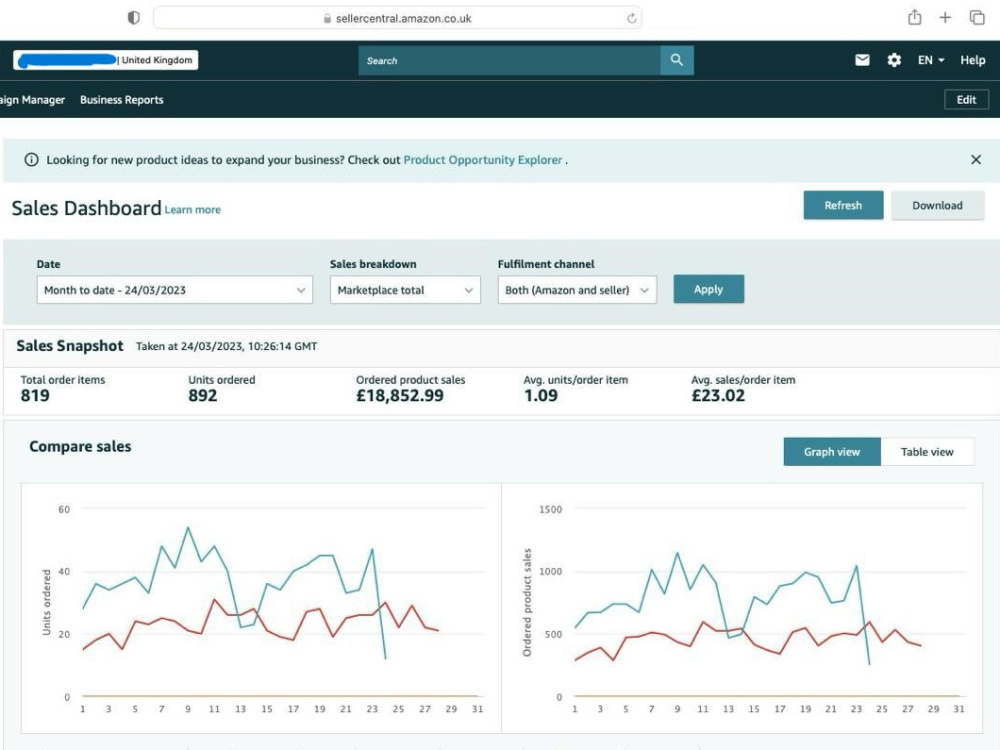Click the Avg. sales/order item £23.02
The height and width of the screenshot is (750, 1000).
718,395
